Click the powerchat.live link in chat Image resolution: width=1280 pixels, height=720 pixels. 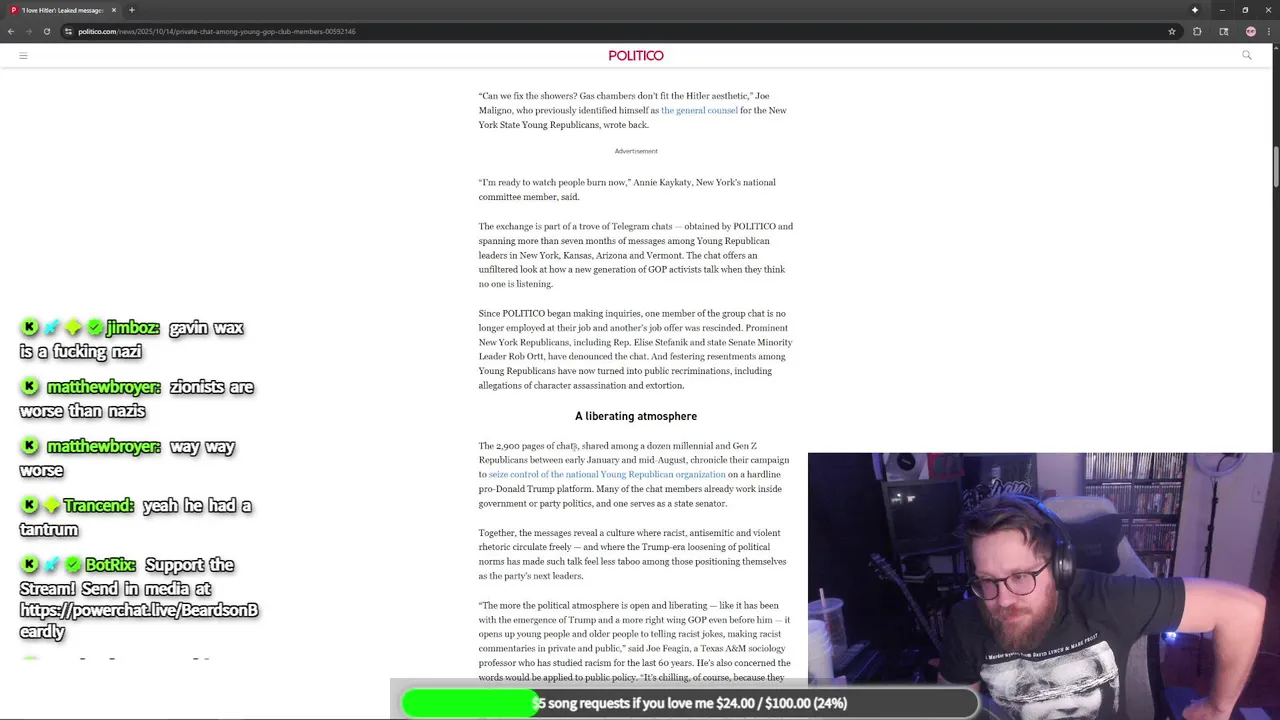(139, 620)
